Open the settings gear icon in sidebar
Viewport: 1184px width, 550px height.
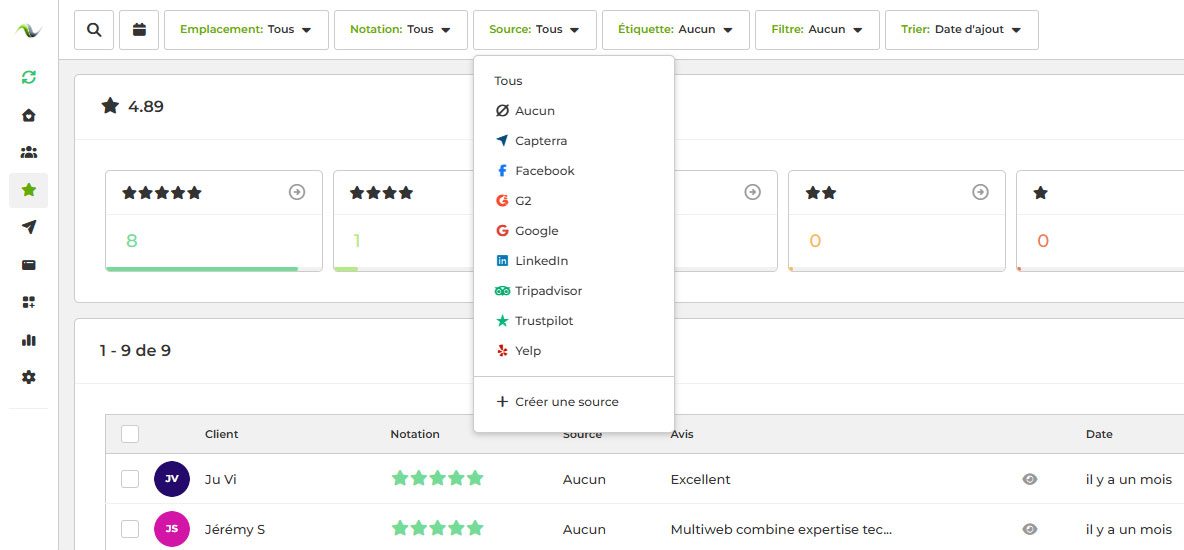point(29,377)
